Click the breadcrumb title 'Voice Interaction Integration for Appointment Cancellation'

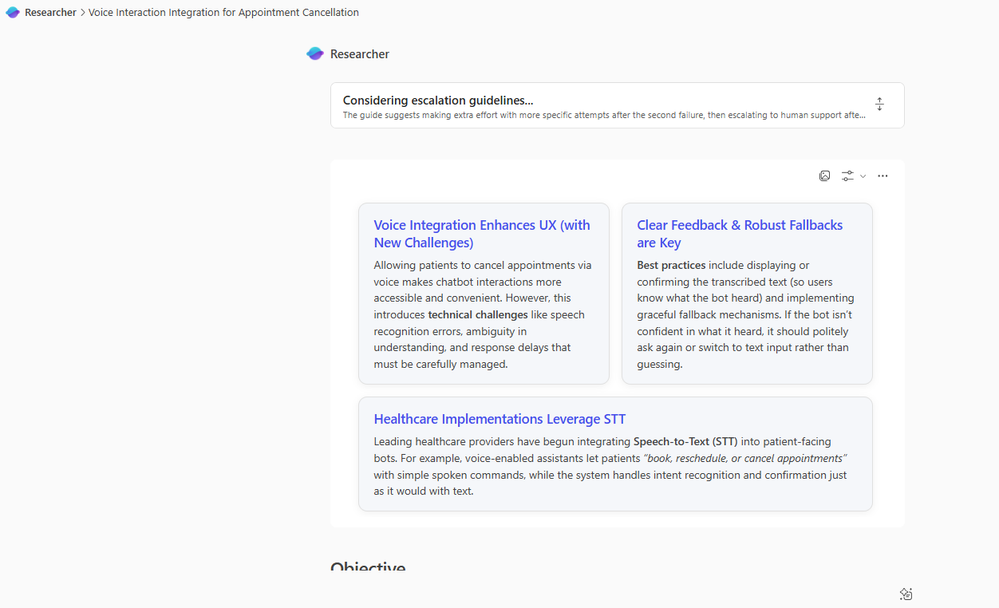click(x=223, y=13)
